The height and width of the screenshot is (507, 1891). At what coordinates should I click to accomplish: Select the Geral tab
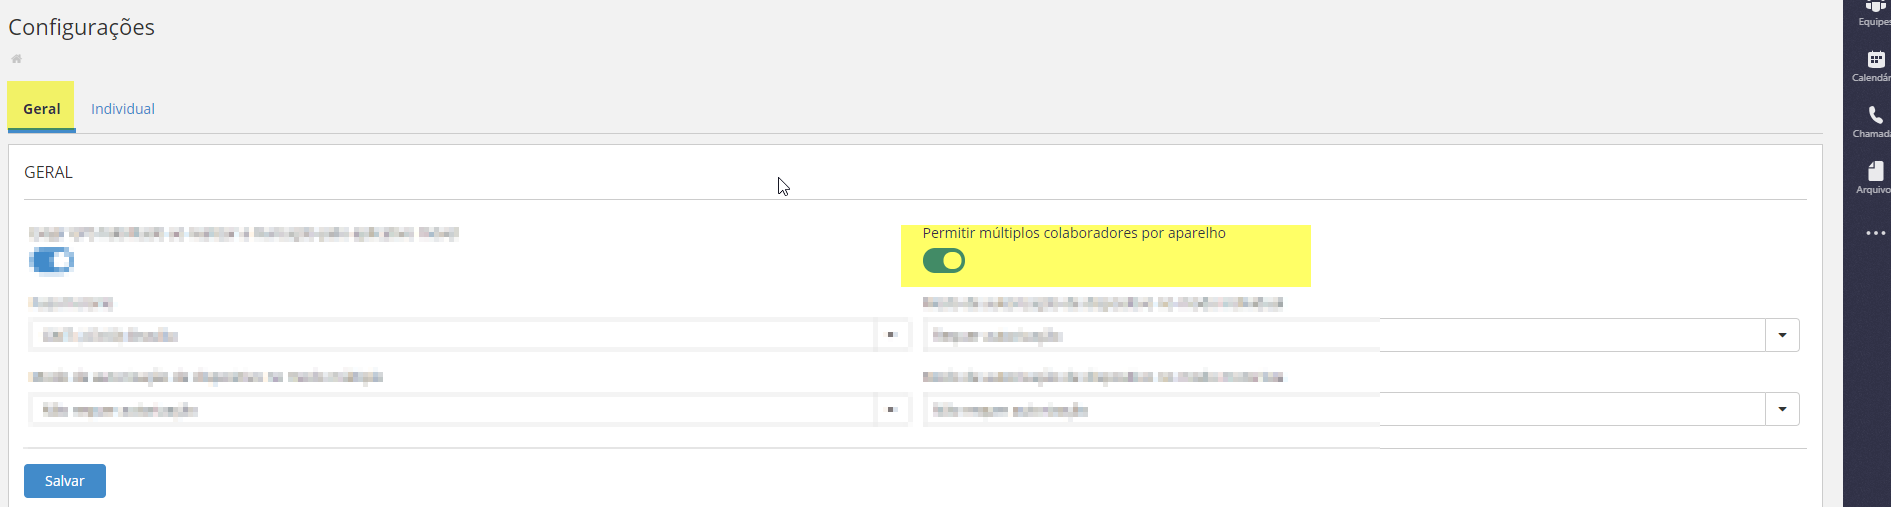click(x=42, y=109)
